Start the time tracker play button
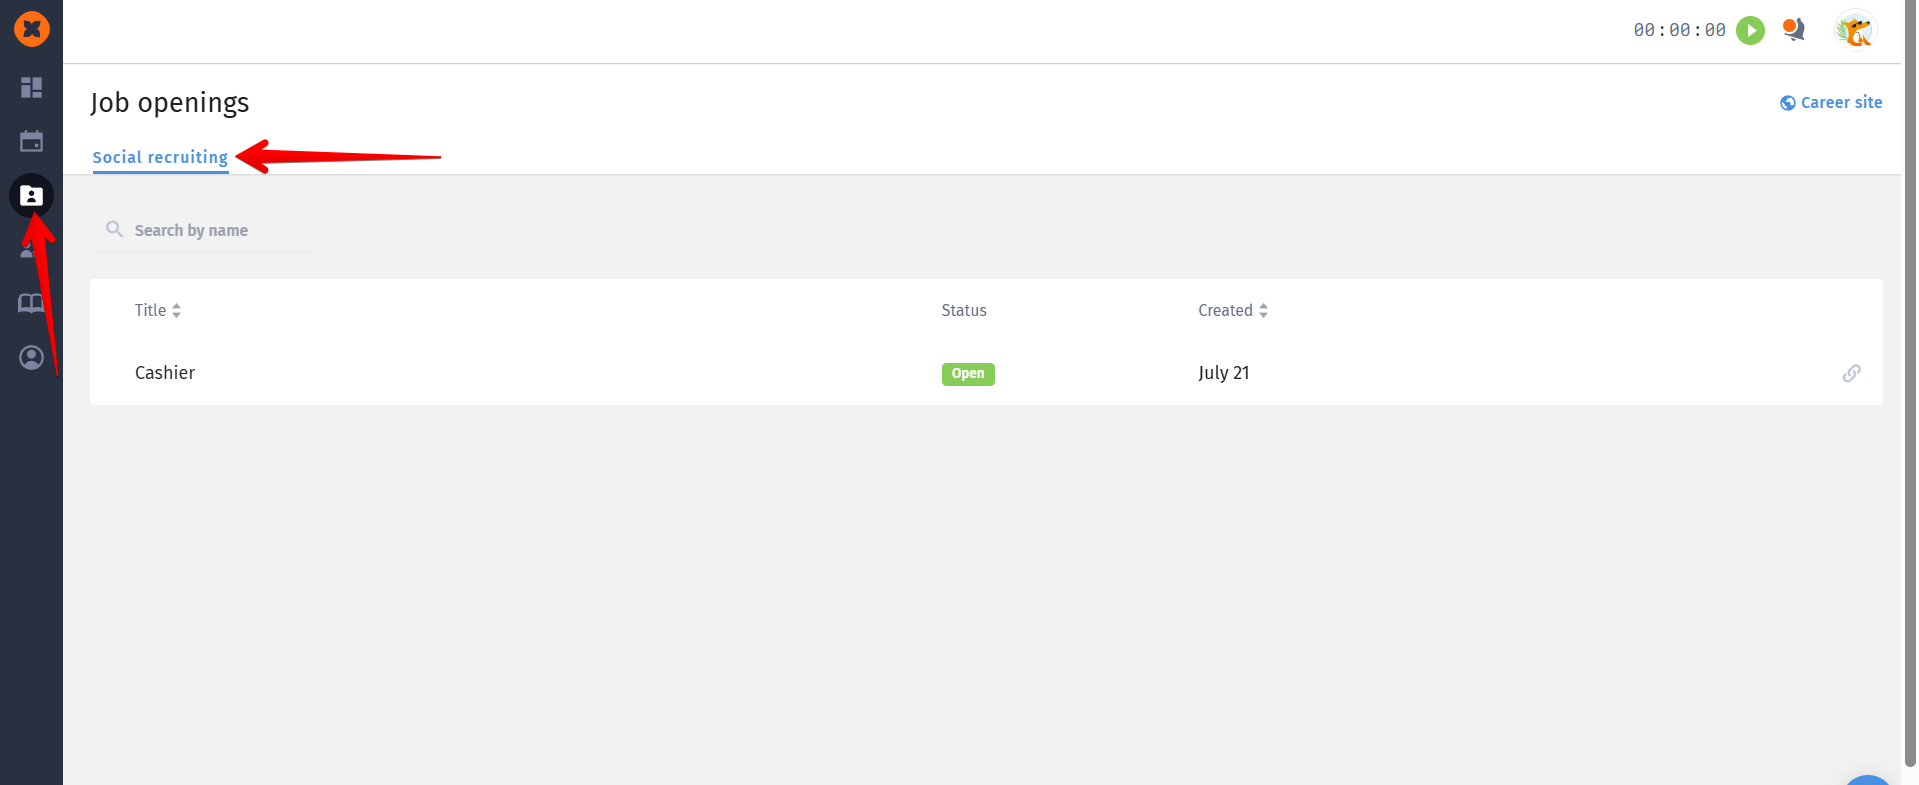1919x785 pixels. coord(1750,30)
